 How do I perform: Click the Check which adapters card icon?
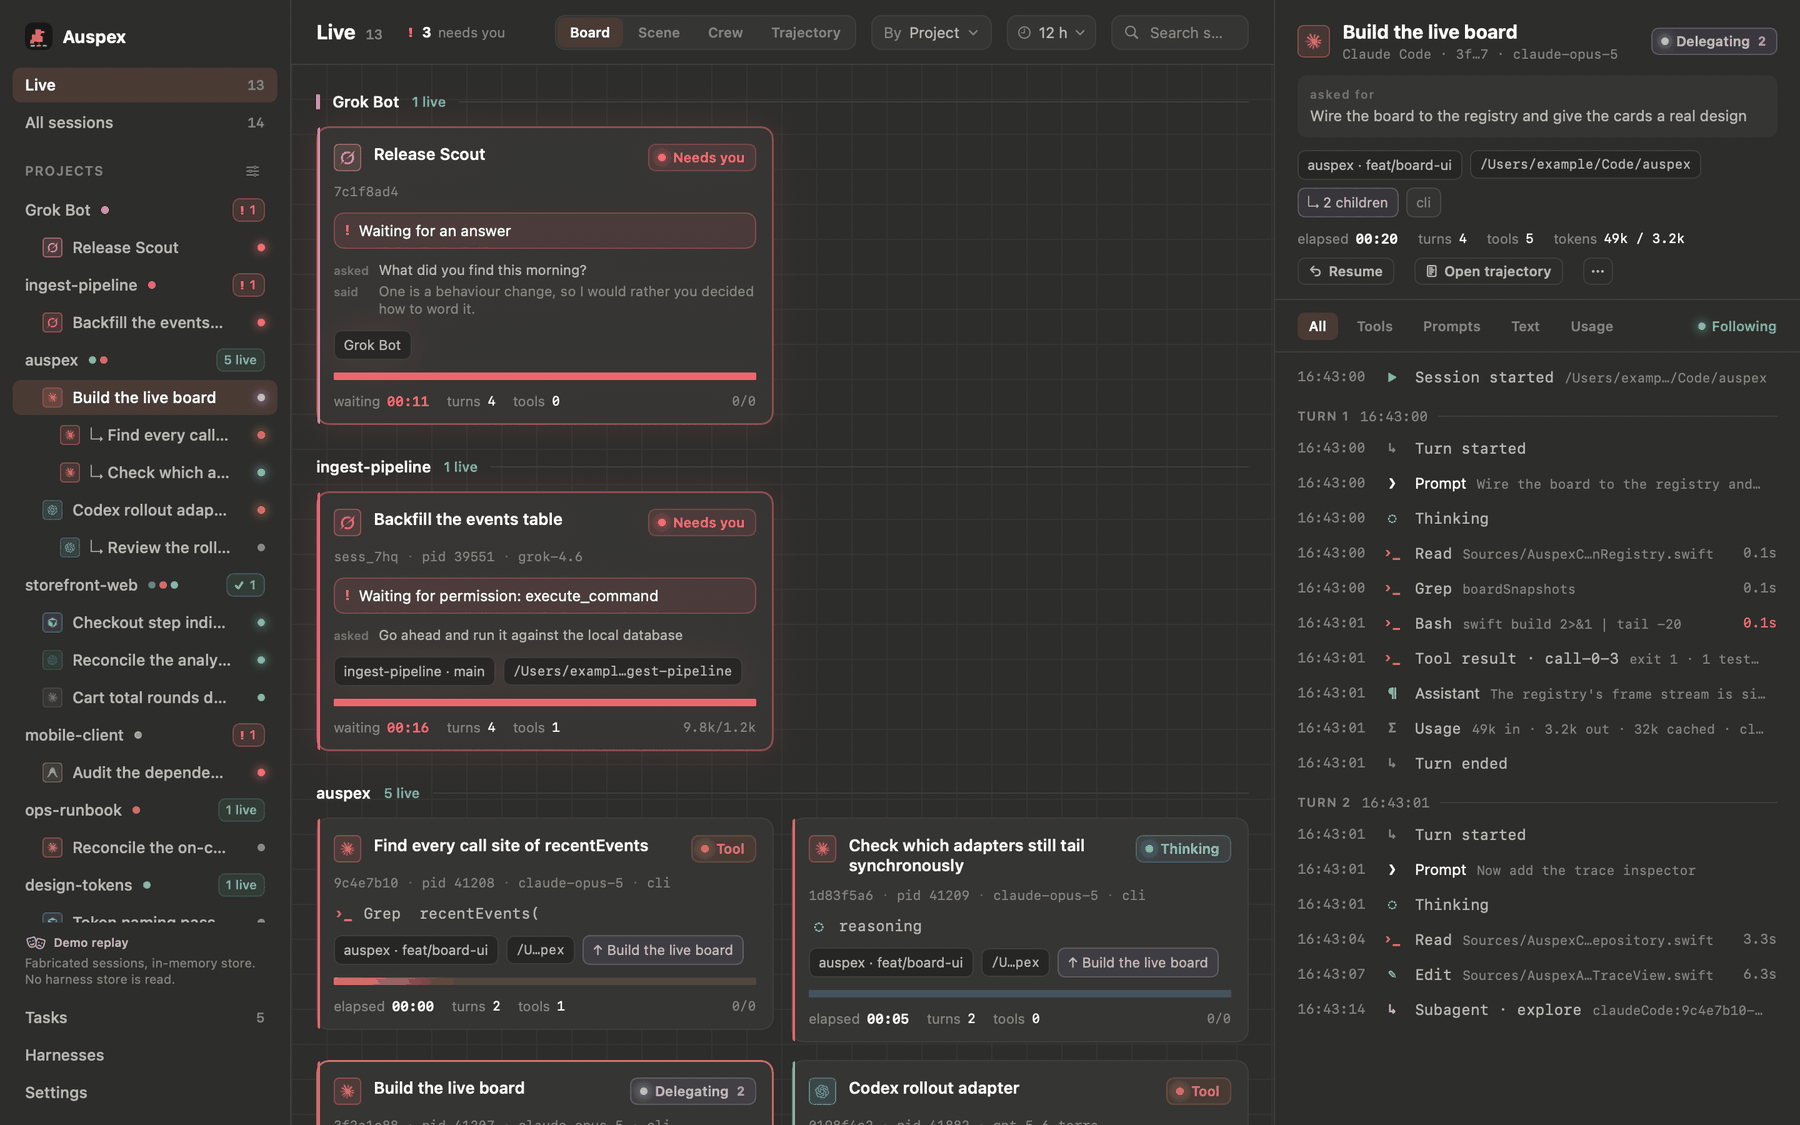822,848
